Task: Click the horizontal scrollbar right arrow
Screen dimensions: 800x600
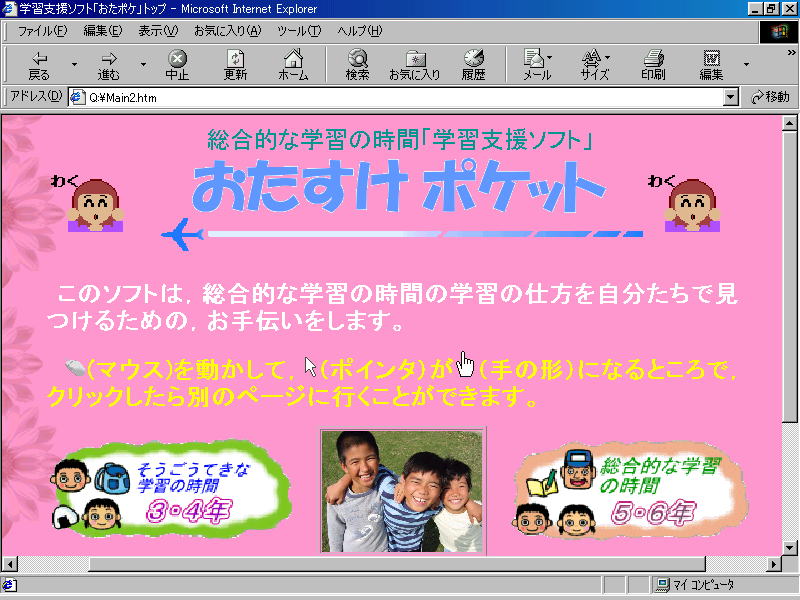Action: tap(774, 564)
